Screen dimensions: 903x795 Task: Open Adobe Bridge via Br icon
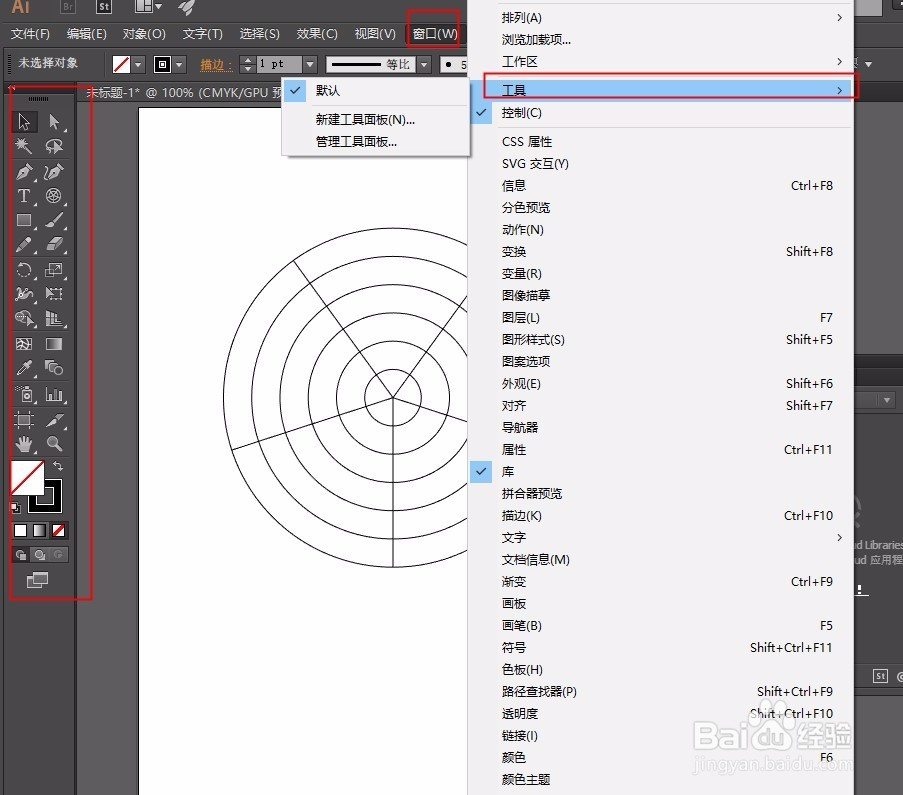[68, 7]
